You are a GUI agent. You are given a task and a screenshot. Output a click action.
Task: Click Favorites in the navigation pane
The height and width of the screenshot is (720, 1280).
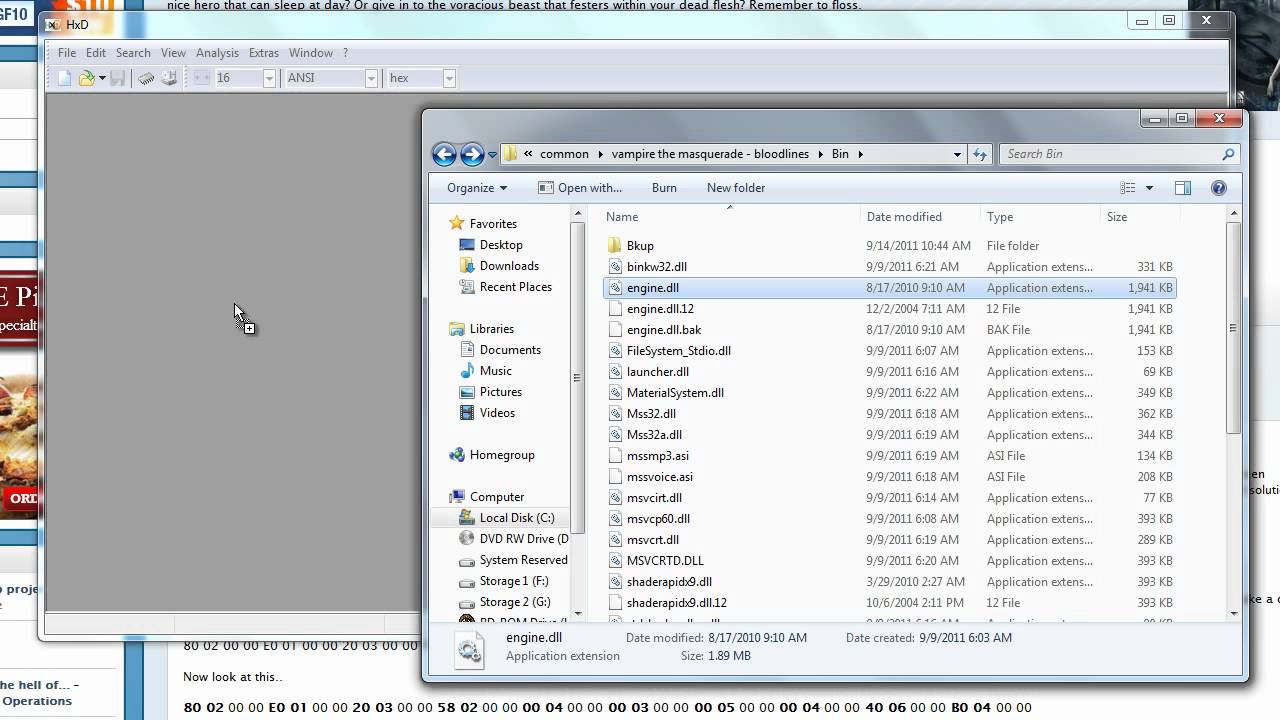[x=493, y=224]
